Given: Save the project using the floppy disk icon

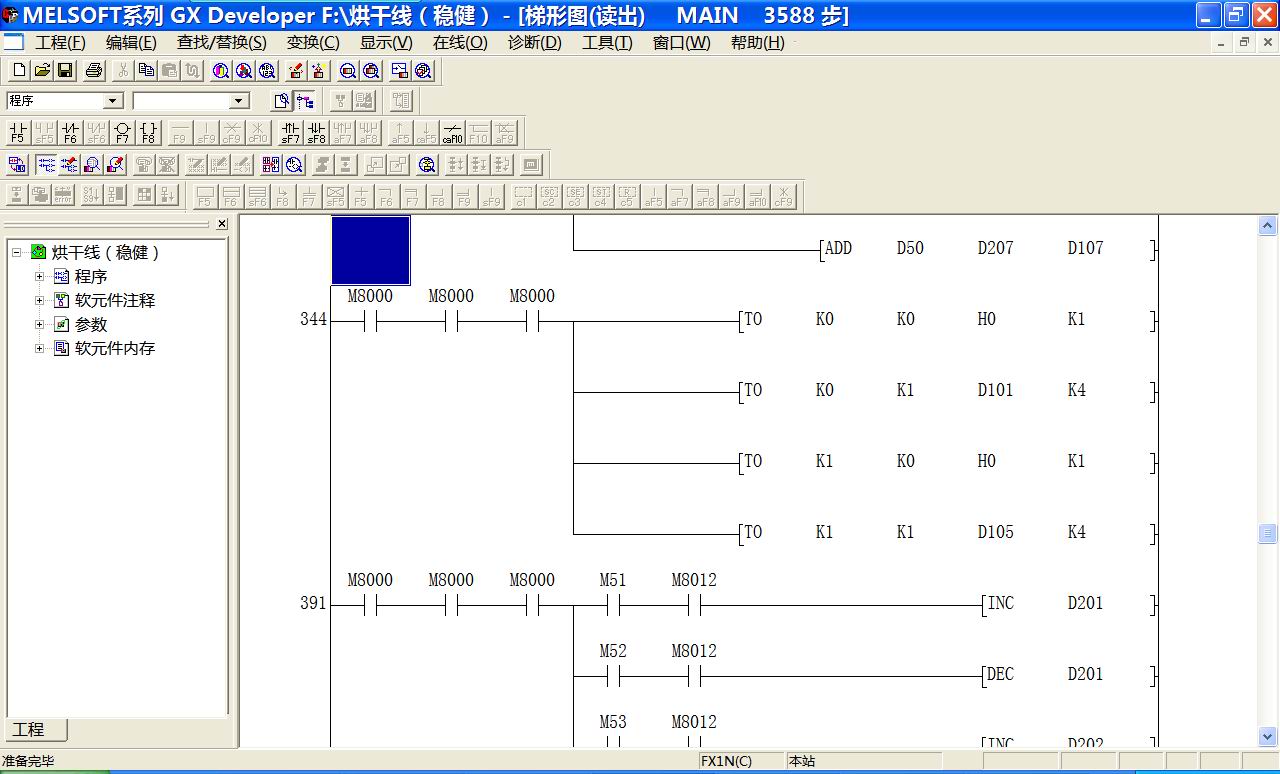Looking at the screenshot, I should [x=65, y=70].
